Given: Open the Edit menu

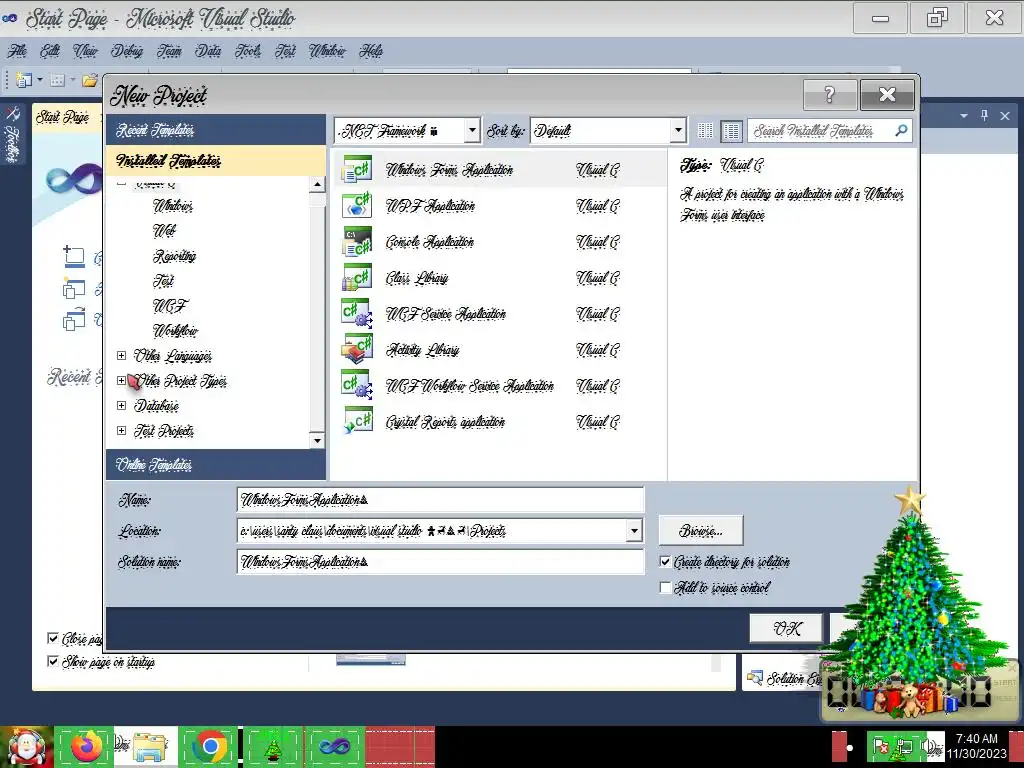Looking at the screenshot, I should coord(50,51).
